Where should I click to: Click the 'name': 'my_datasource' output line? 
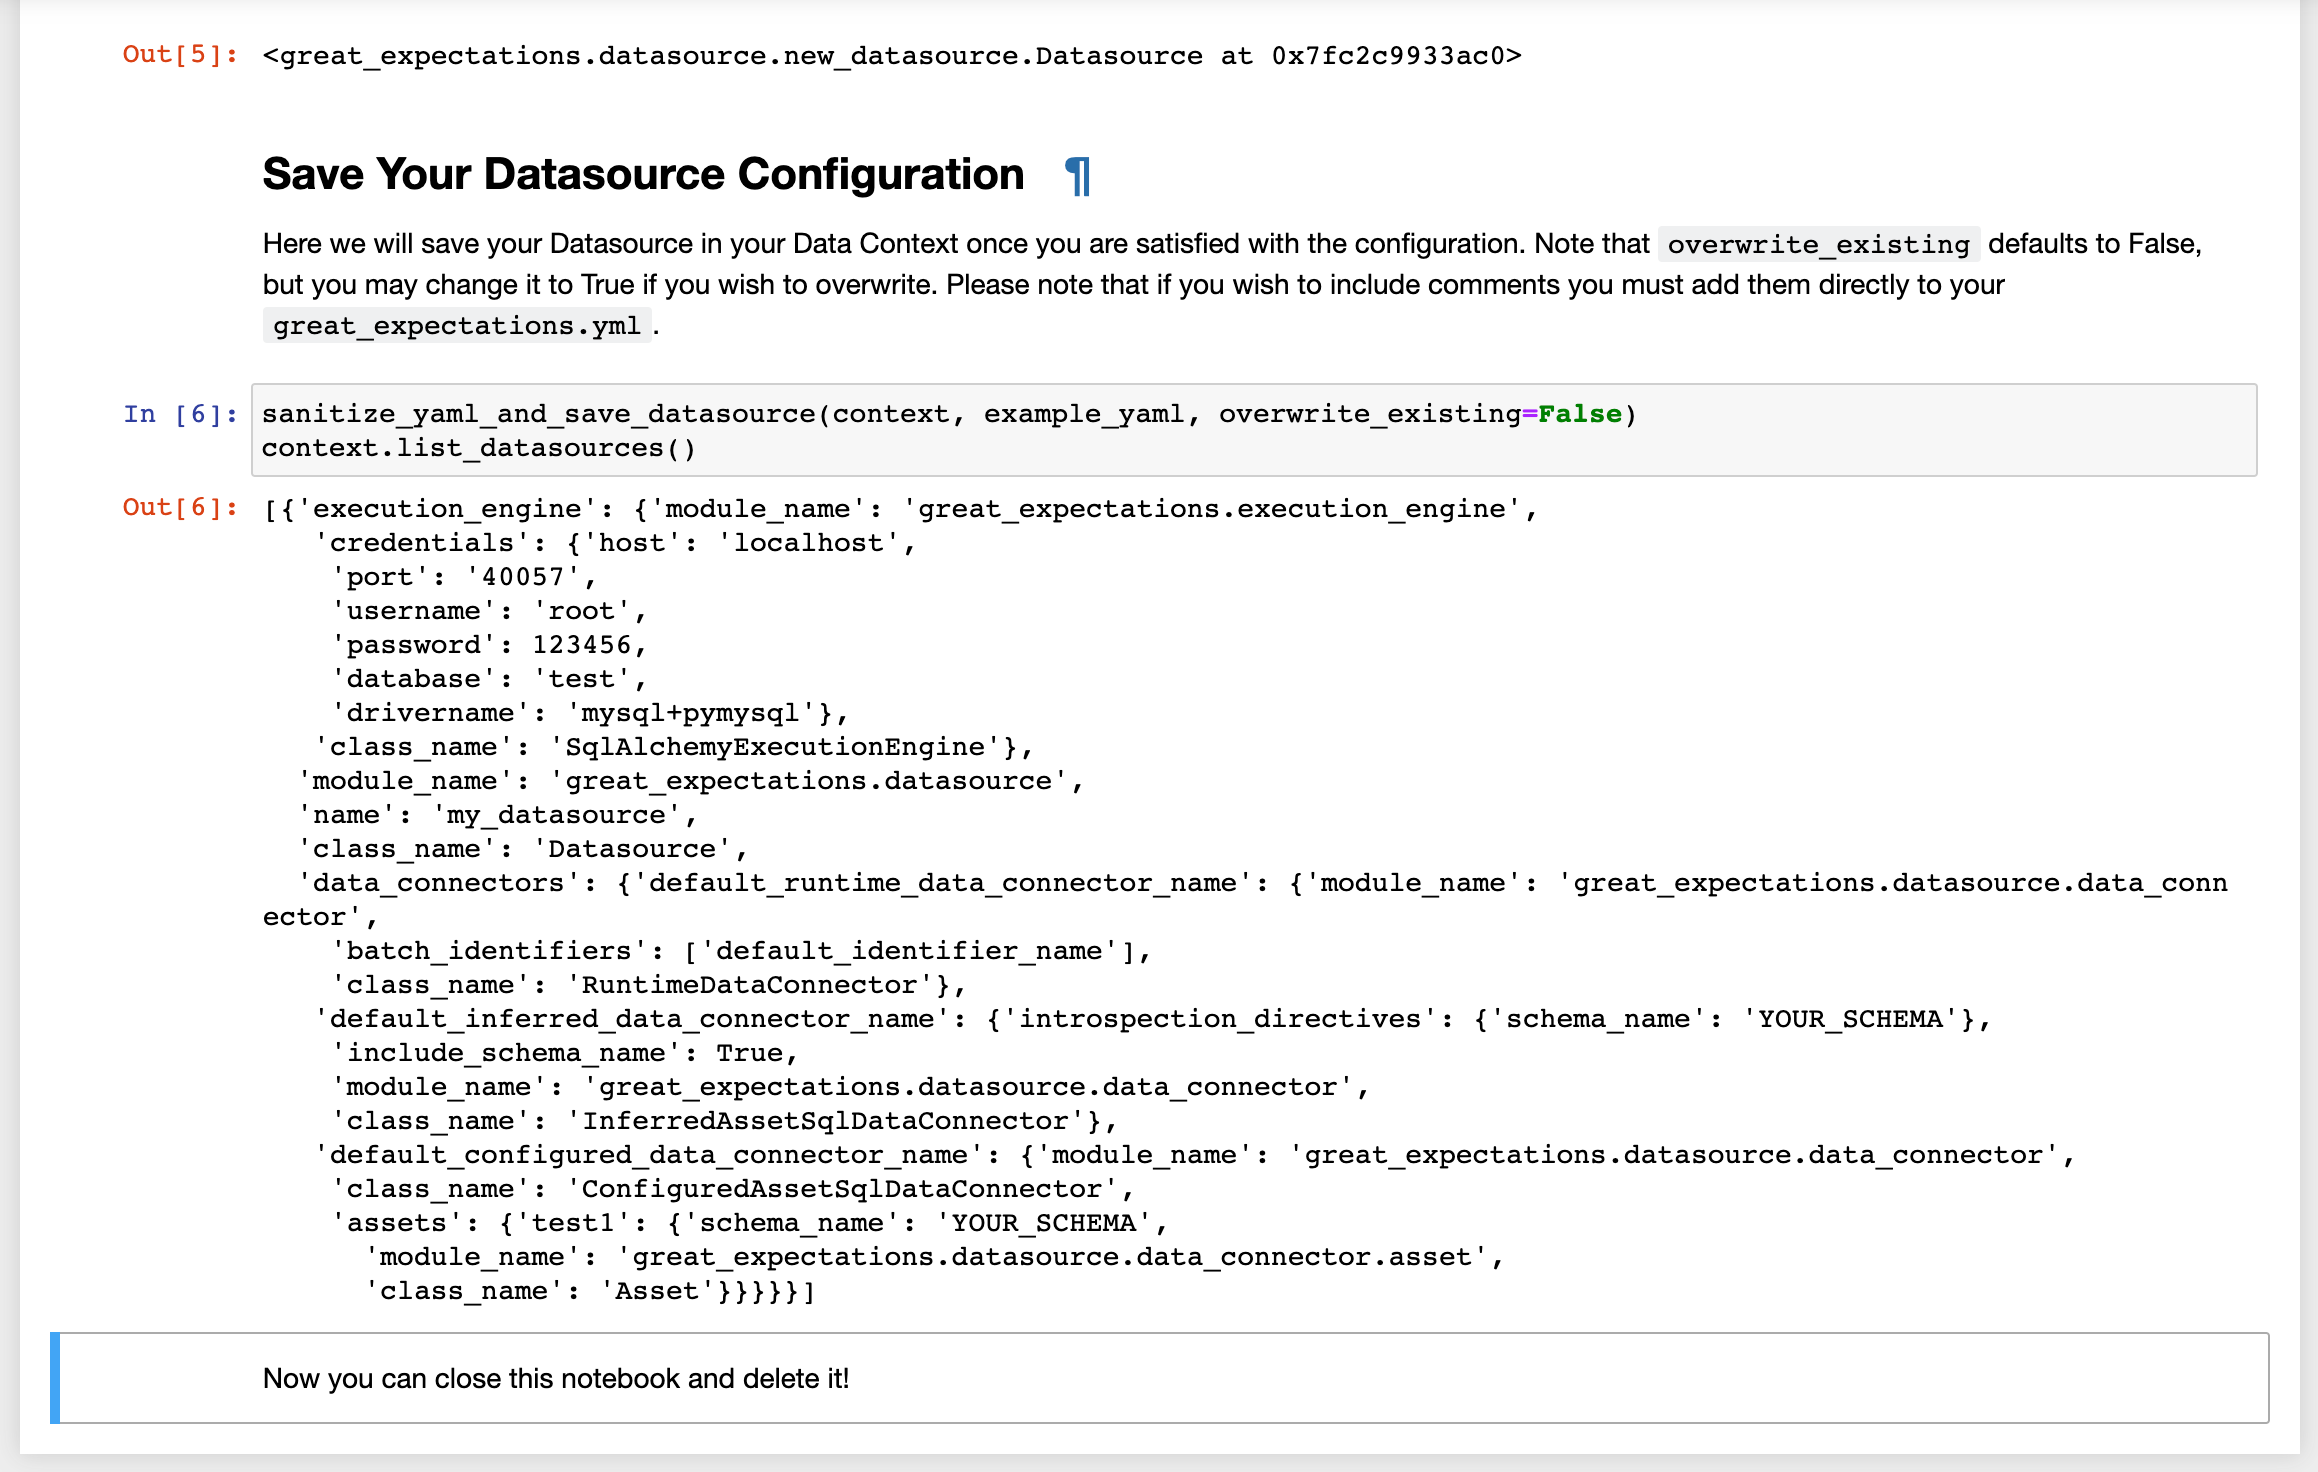coord(497,815)
